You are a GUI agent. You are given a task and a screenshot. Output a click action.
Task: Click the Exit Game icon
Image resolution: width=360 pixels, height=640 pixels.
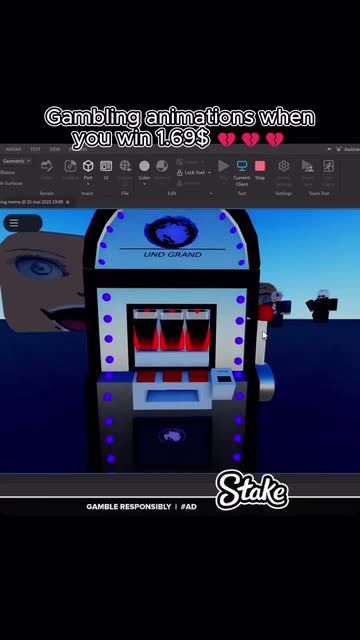click(329, 166)
